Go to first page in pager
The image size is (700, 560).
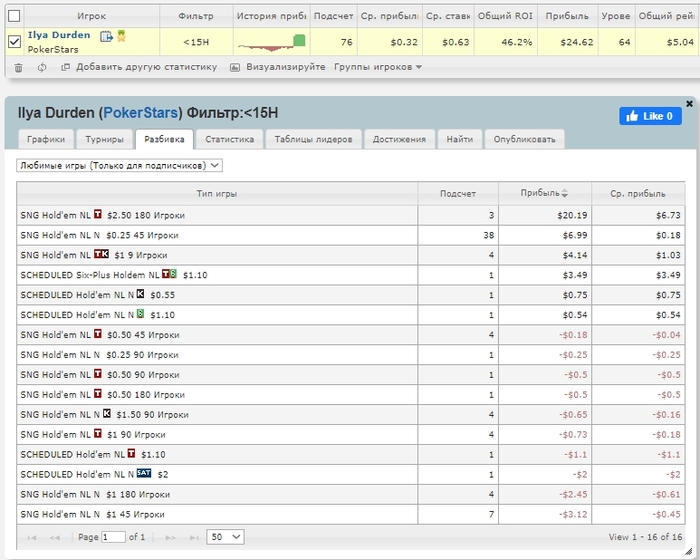coord(32,537)
